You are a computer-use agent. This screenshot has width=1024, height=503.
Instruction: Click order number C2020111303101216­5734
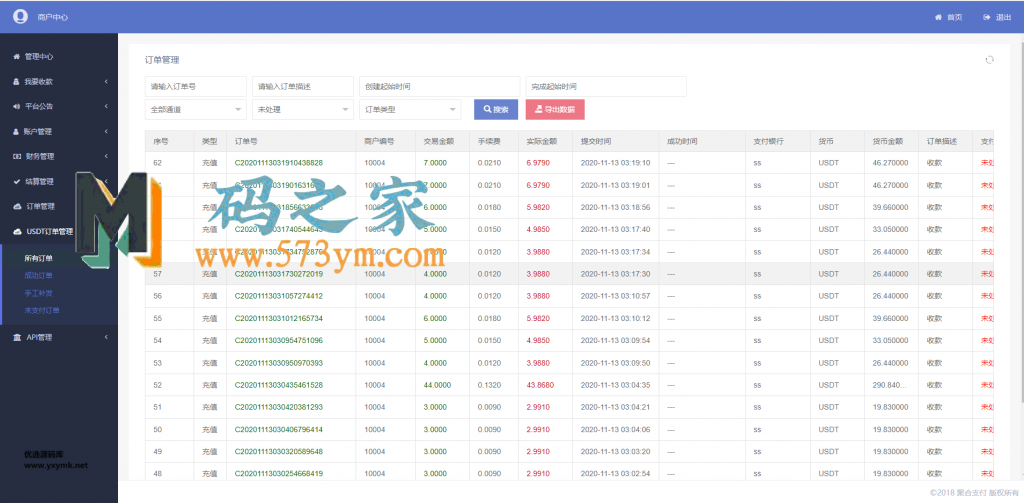click(x=279, y=318)
